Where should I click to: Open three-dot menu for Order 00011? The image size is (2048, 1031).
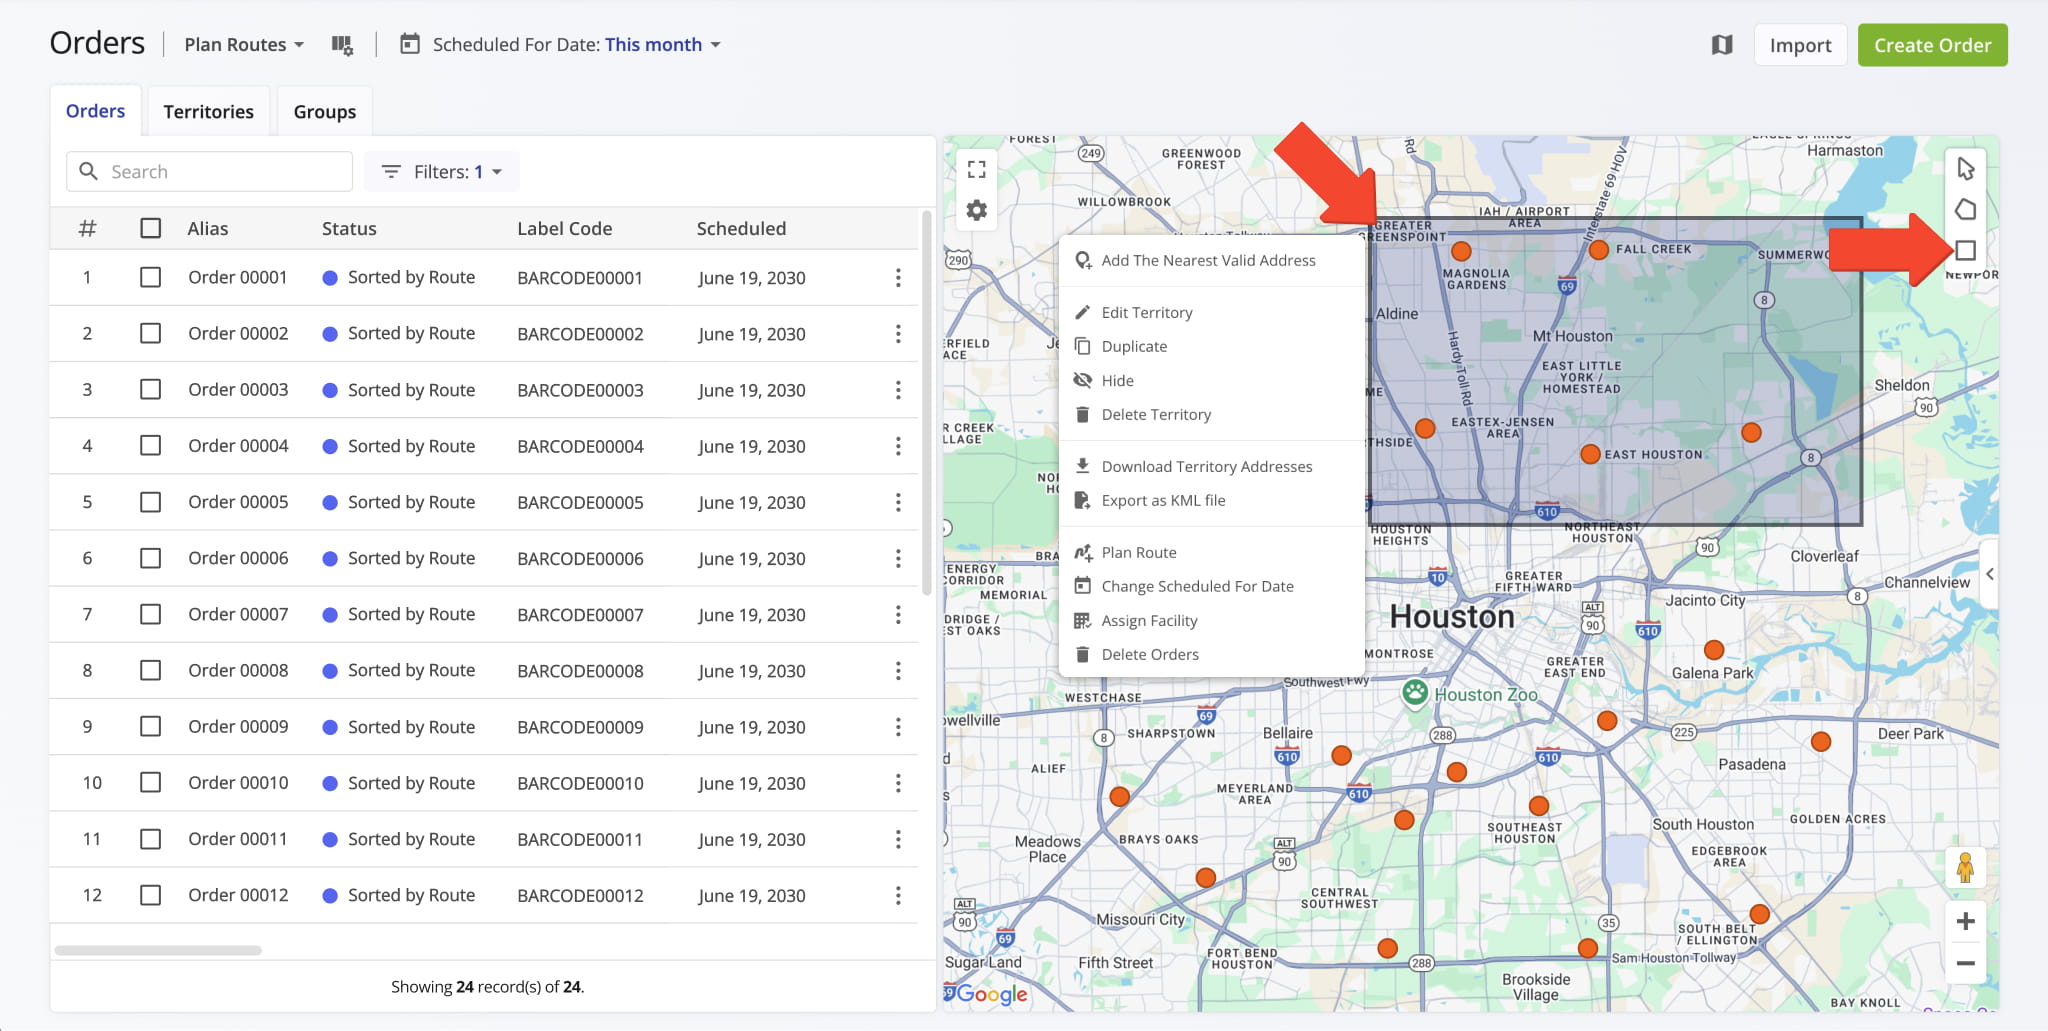pos(898,839)
